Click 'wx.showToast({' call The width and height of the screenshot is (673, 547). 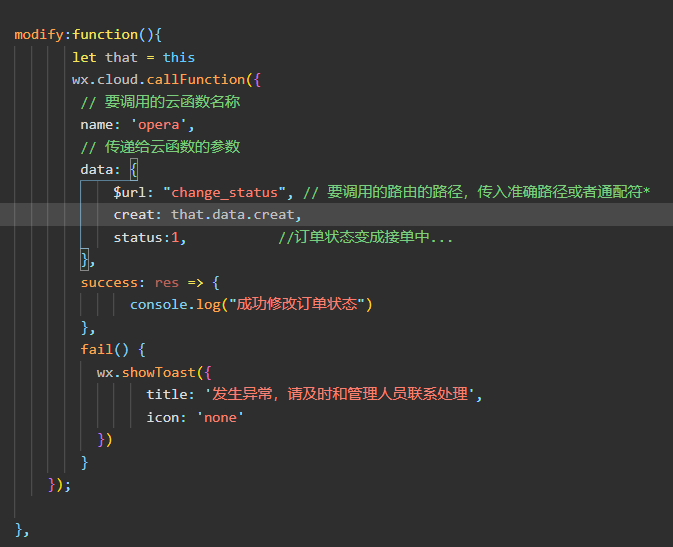click(154, 372)
